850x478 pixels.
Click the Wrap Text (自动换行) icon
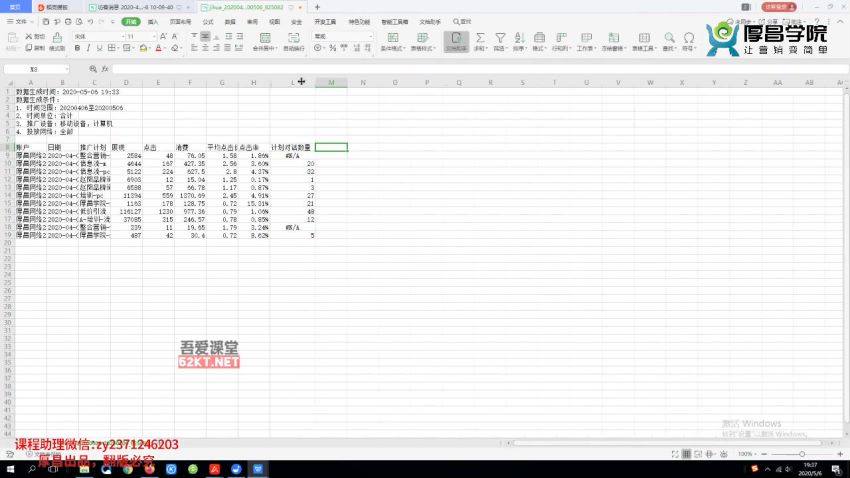(295, 39)
